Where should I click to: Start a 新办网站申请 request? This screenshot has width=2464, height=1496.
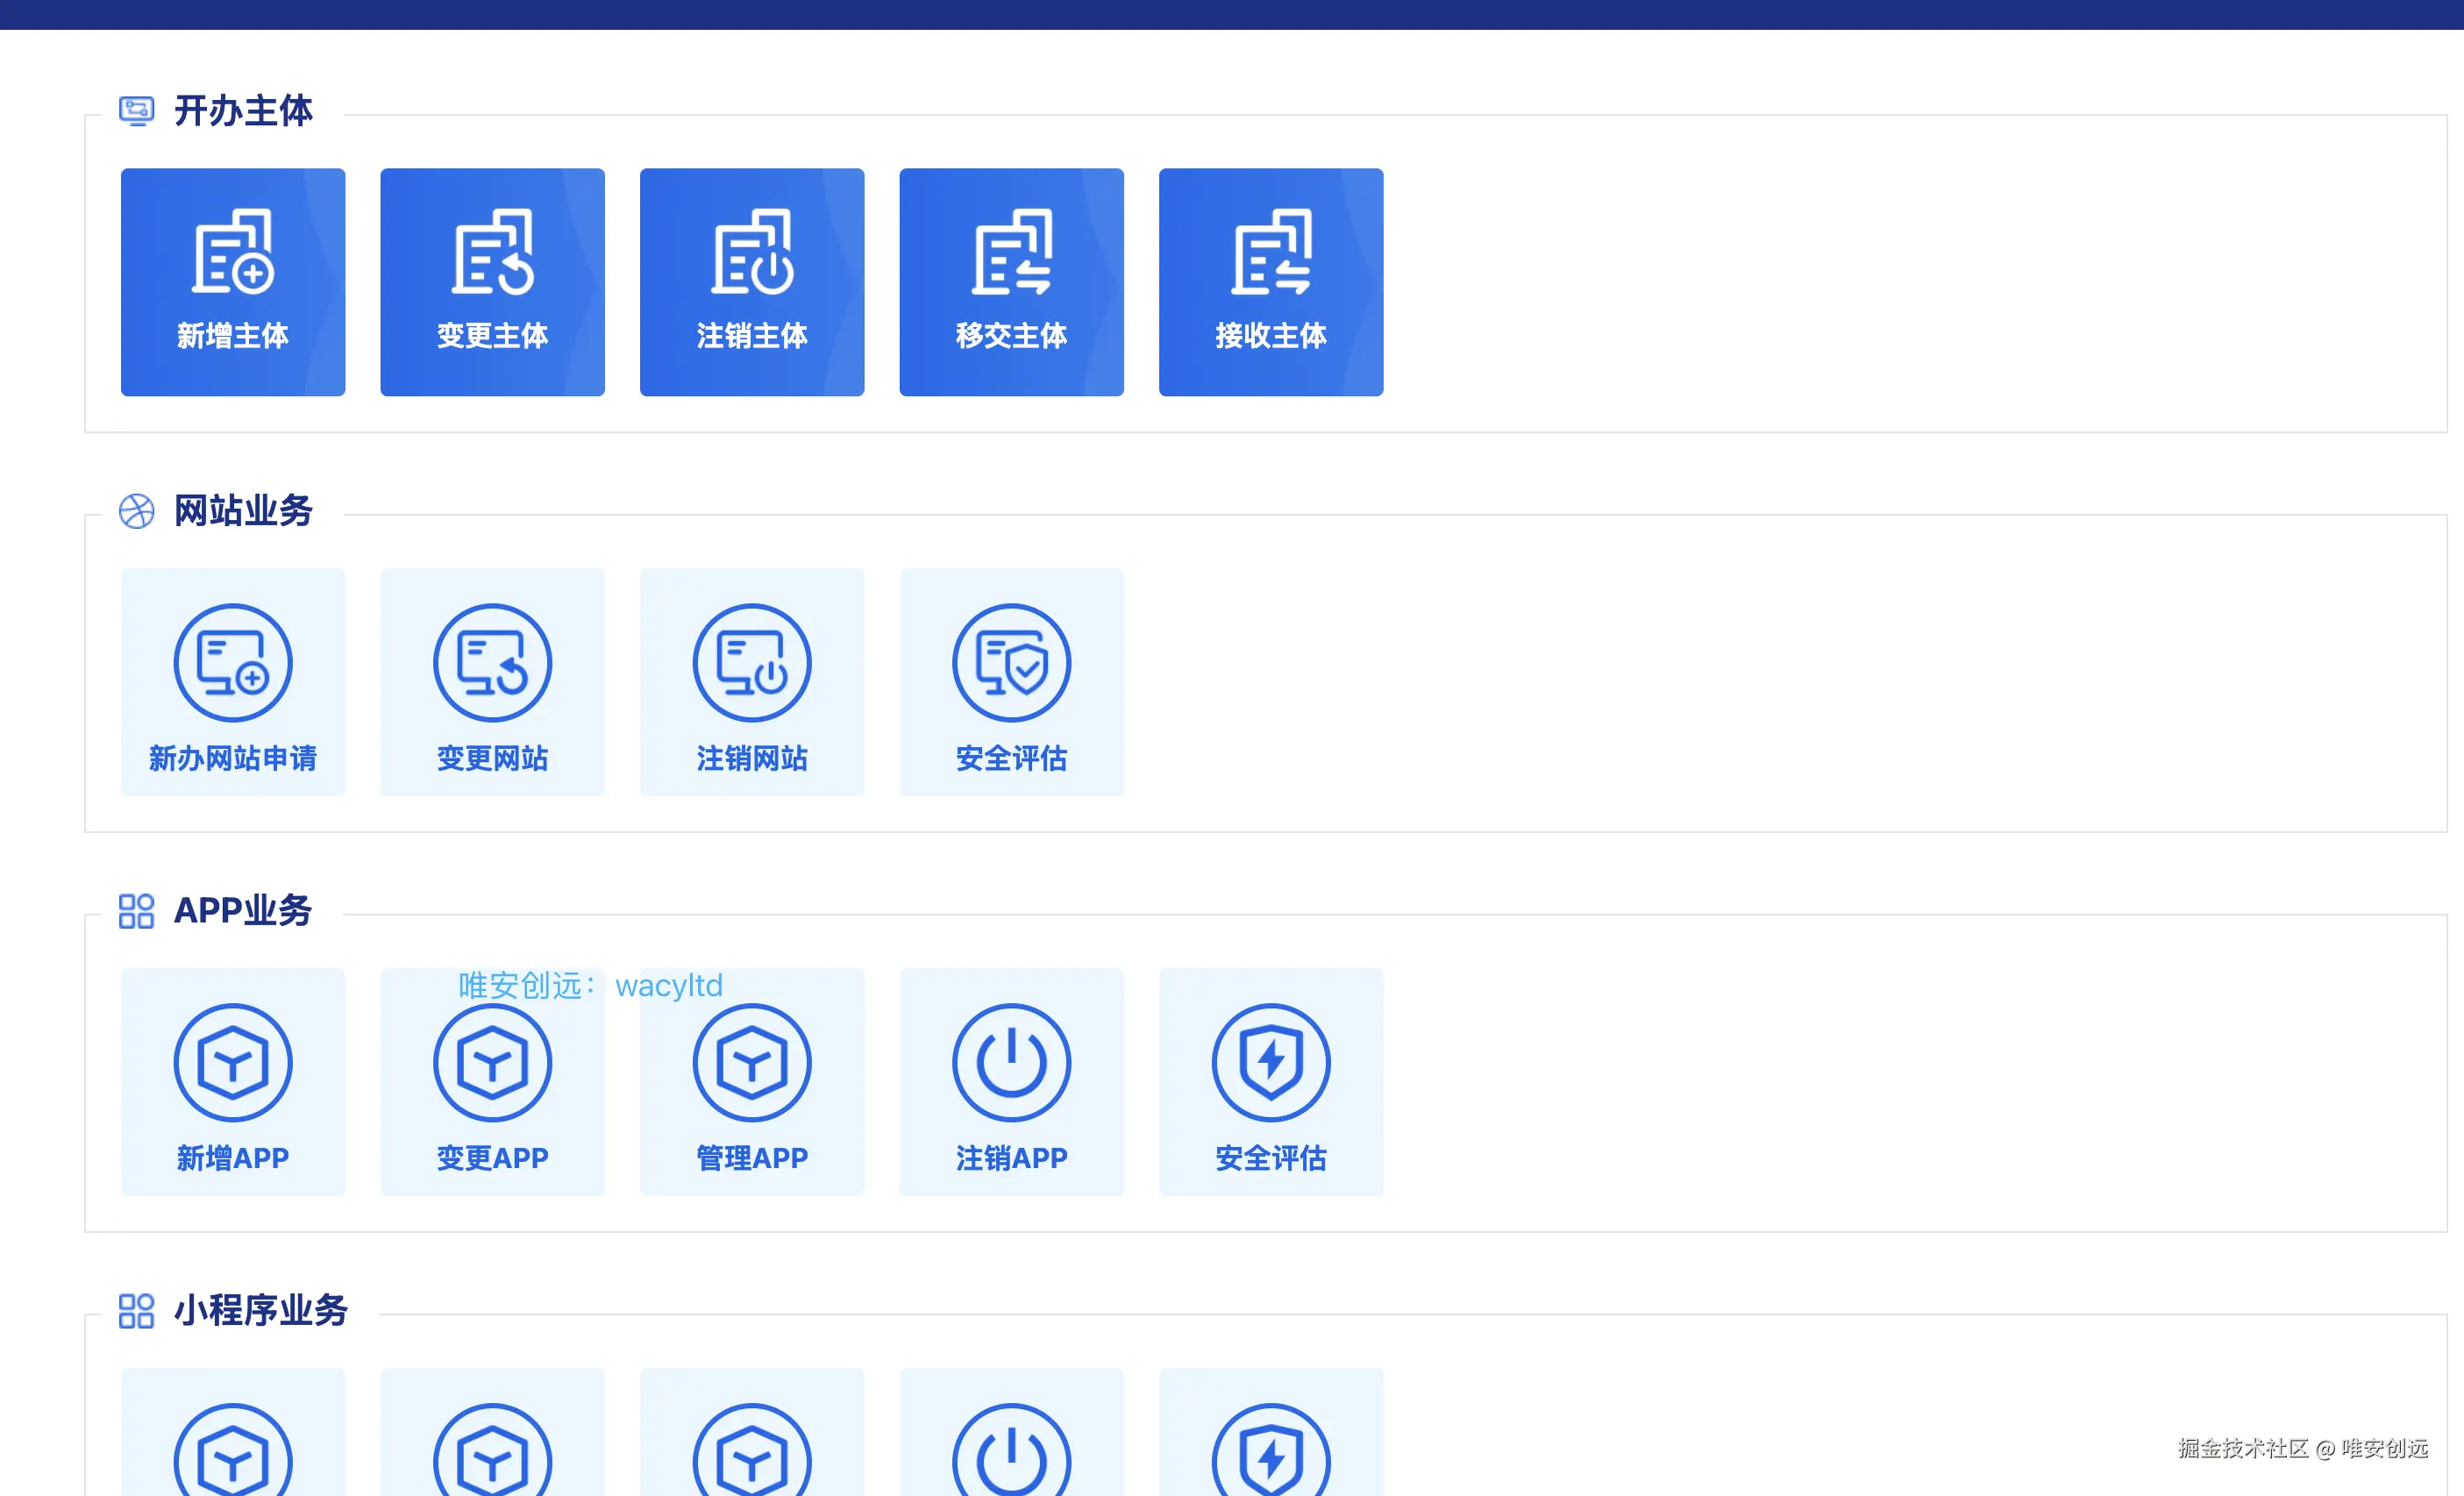[233, 682]
